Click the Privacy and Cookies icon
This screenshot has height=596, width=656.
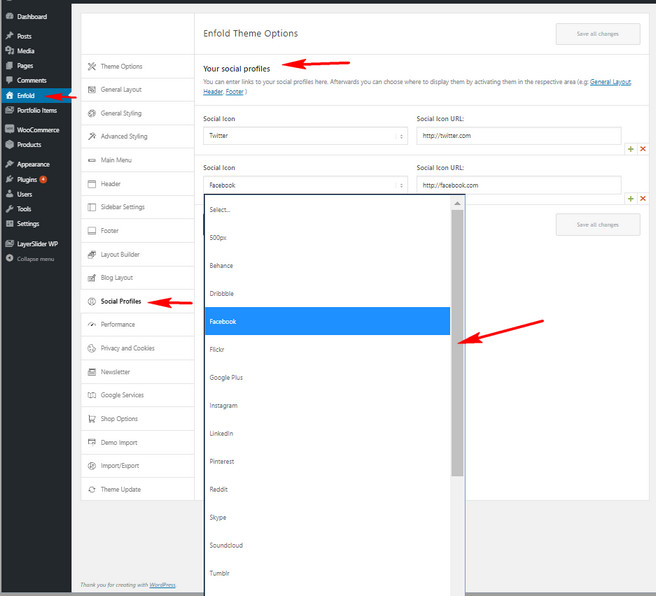[92, 348]
